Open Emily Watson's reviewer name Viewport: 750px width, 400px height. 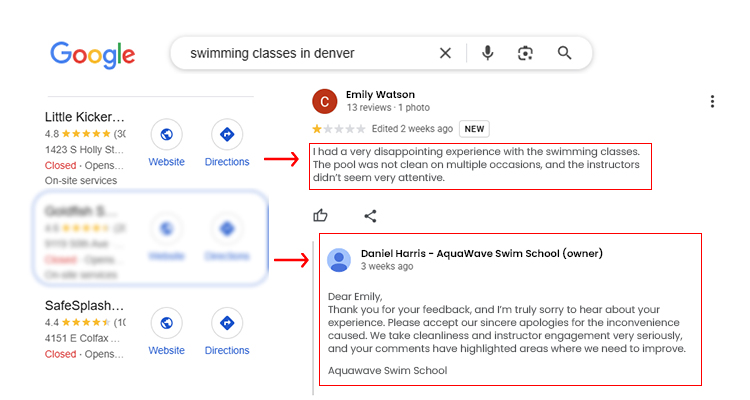(x=380, y=94)
